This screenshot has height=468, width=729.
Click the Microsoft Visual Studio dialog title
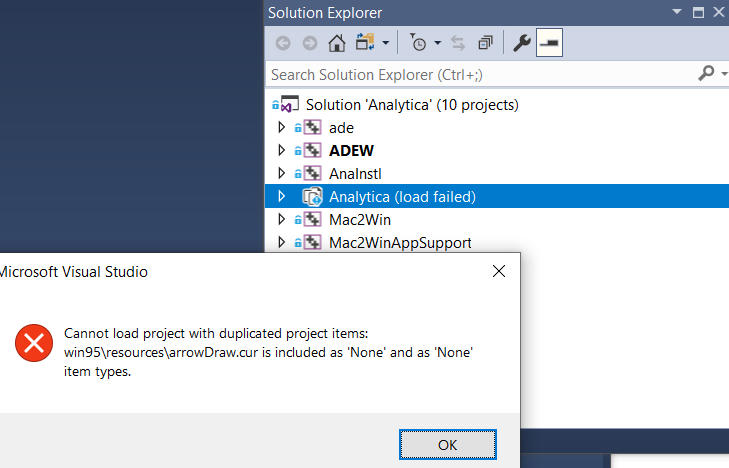74,272
